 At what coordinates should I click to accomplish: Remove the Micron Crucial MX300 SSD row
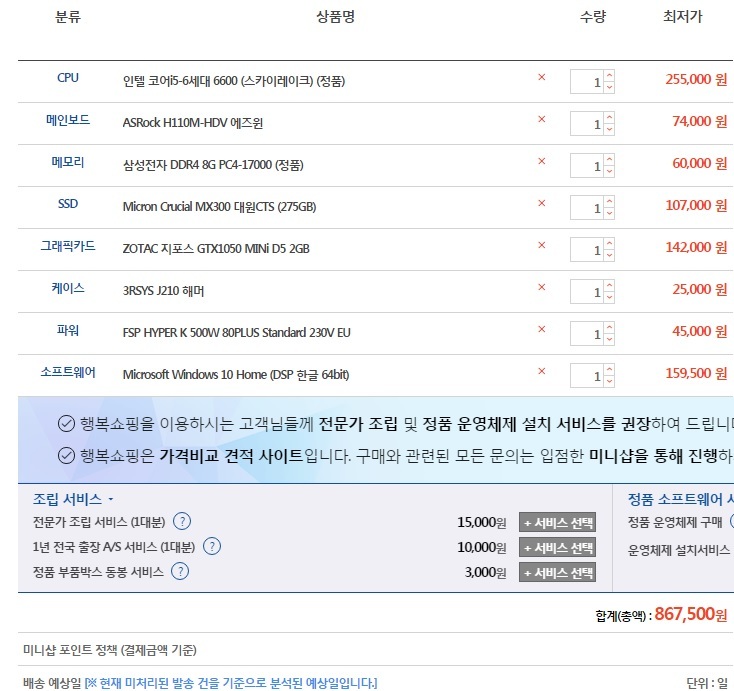[542, 203]
